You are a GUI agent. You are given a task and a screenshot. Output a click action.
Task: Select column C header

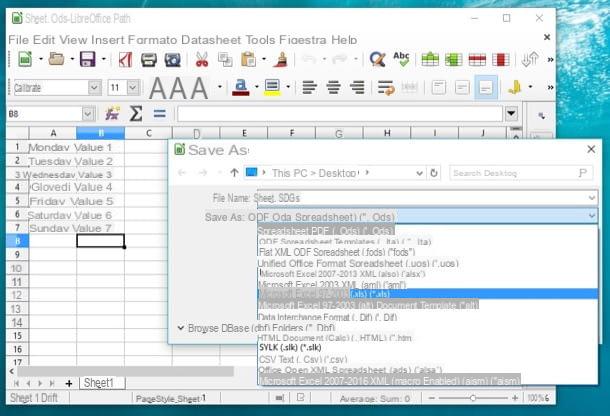(149, 133)
